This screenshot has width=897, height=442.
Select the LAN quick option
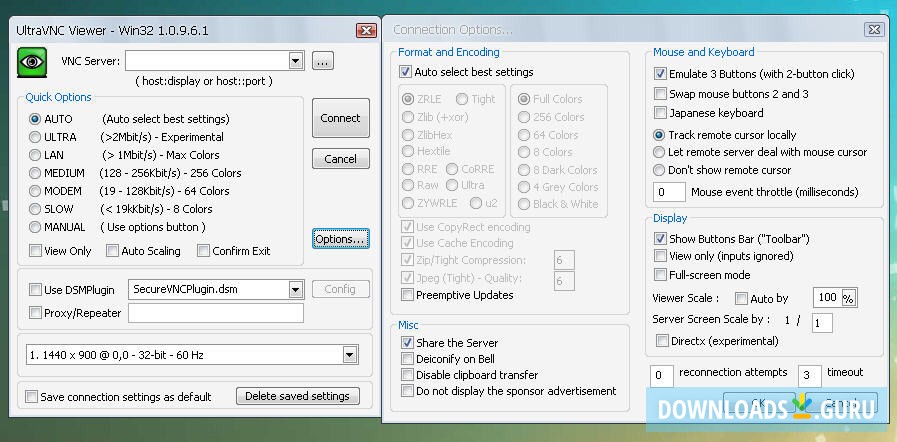(x=35, y=155)
